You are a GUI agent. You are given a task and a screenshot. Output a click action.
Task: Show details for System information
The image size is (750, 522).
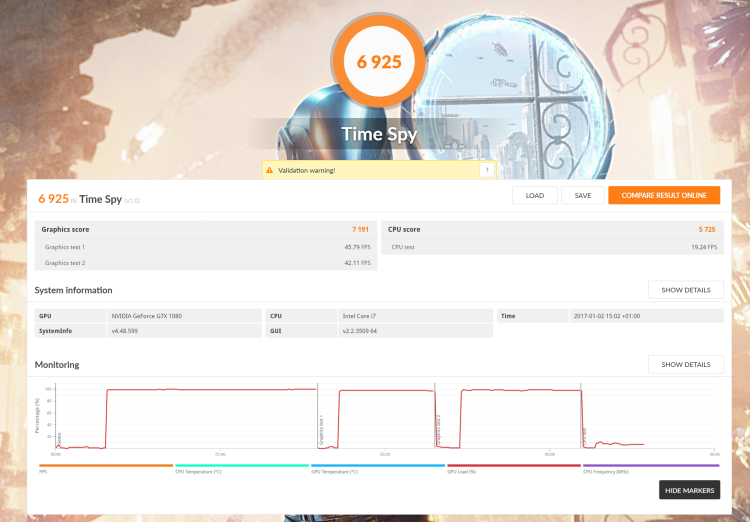[685, 290]
